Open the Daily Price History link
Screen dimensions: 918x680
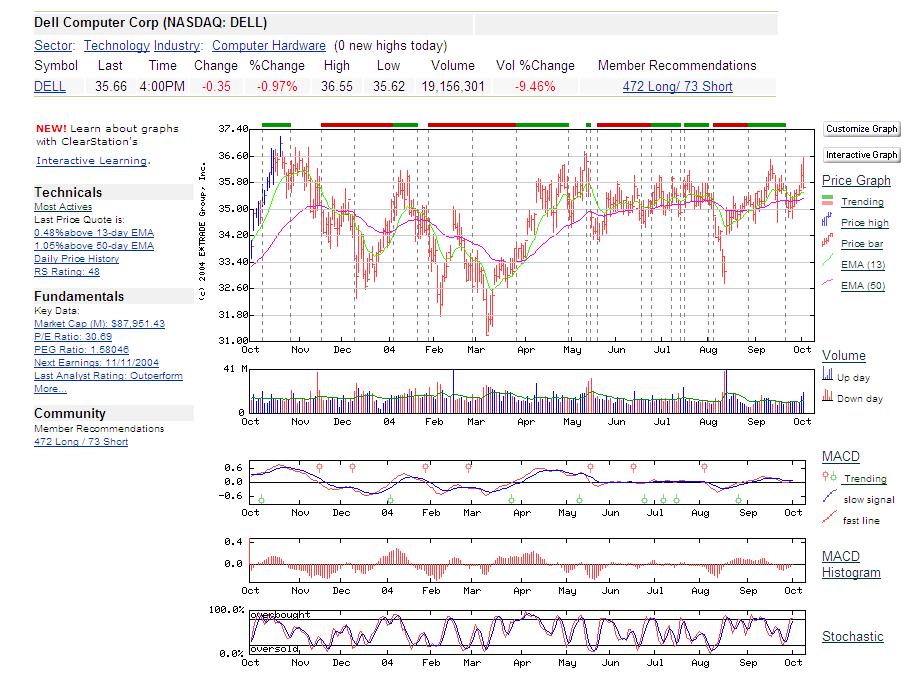pos(76,258)
